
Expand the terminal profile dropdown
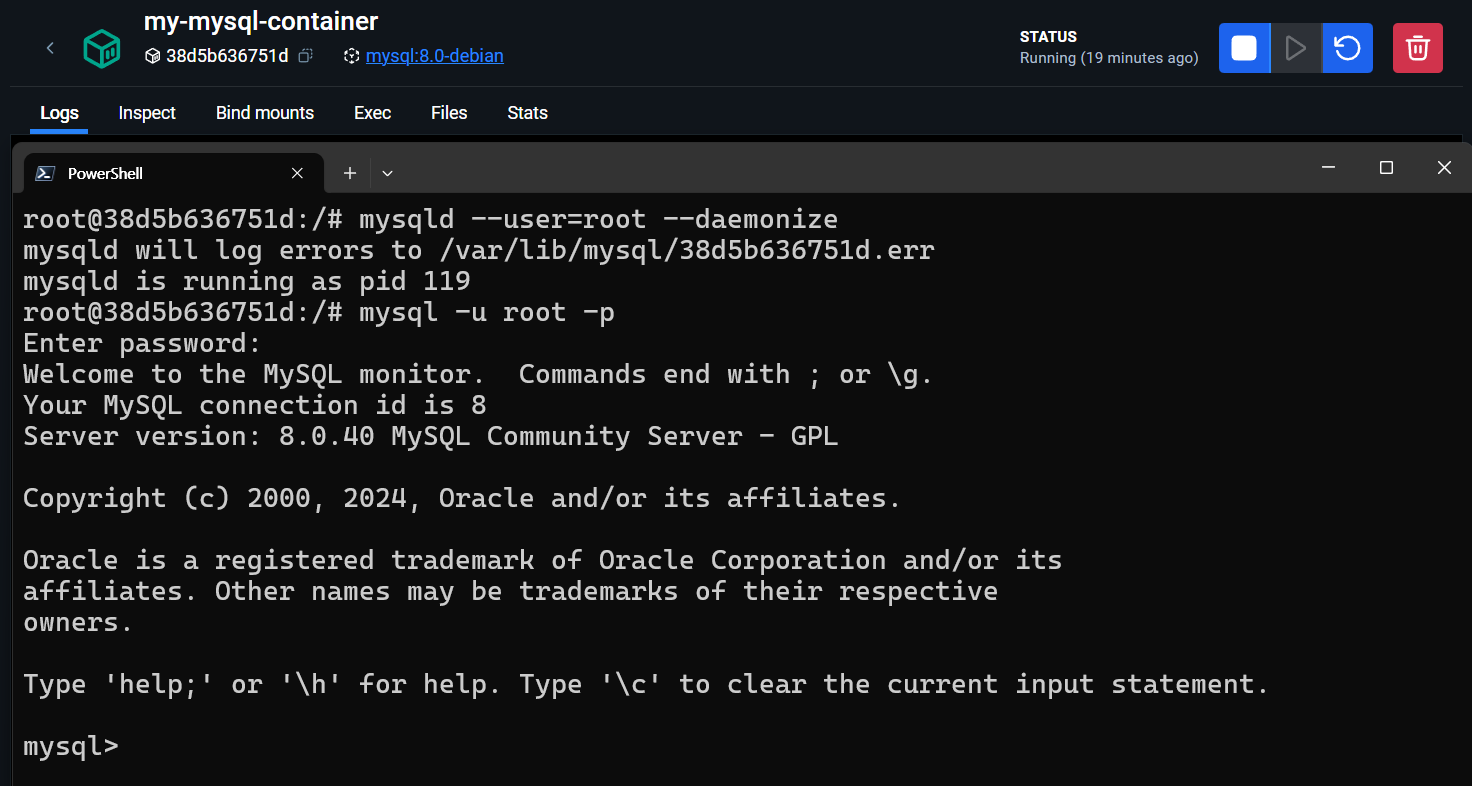[x=388, y=173]
